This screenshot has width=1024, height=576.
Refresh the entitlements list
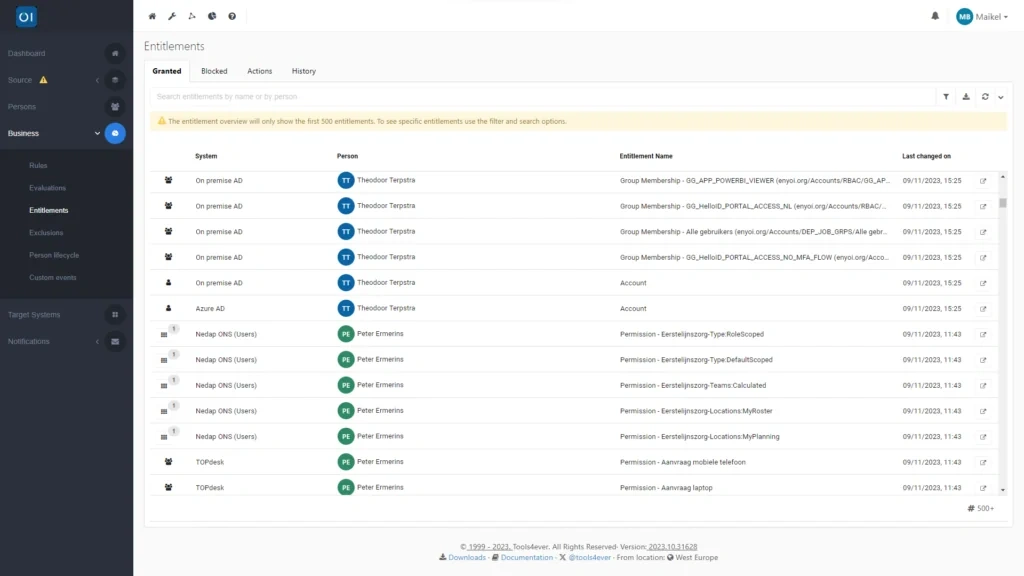point(985,97)
